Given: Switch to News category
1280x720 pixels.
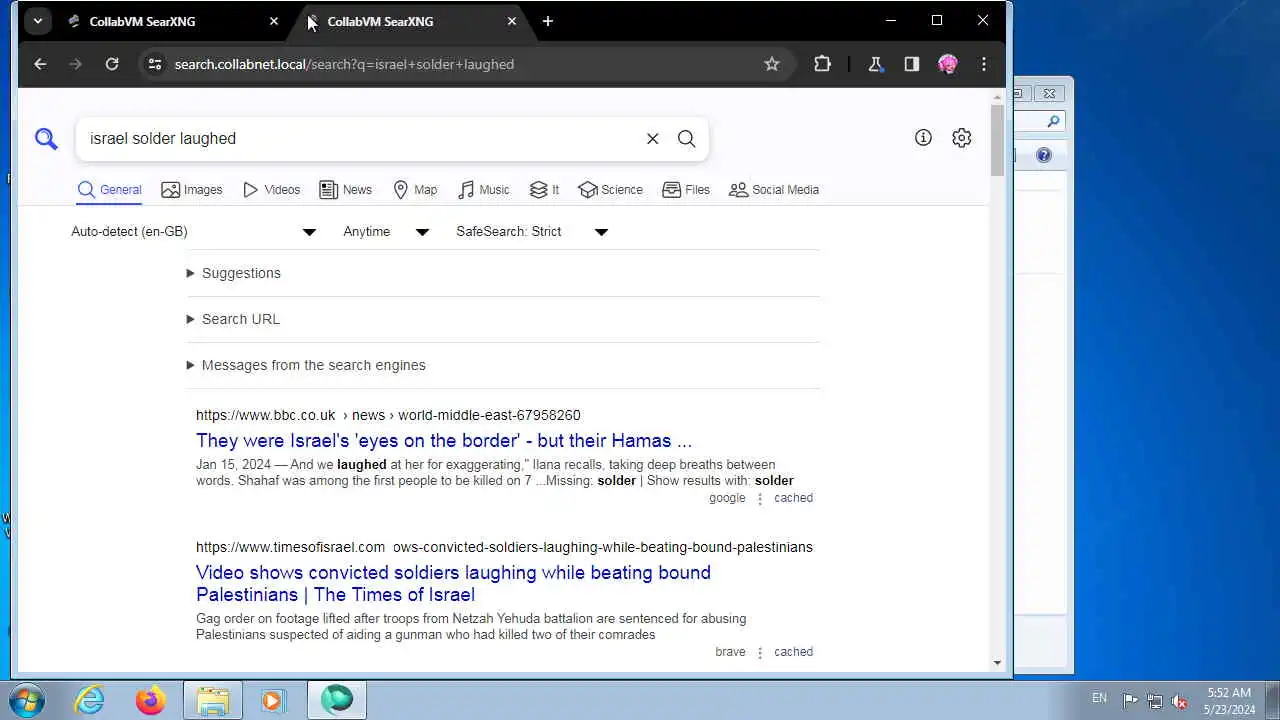Looking at the screenshot, I should pos(345,190).
